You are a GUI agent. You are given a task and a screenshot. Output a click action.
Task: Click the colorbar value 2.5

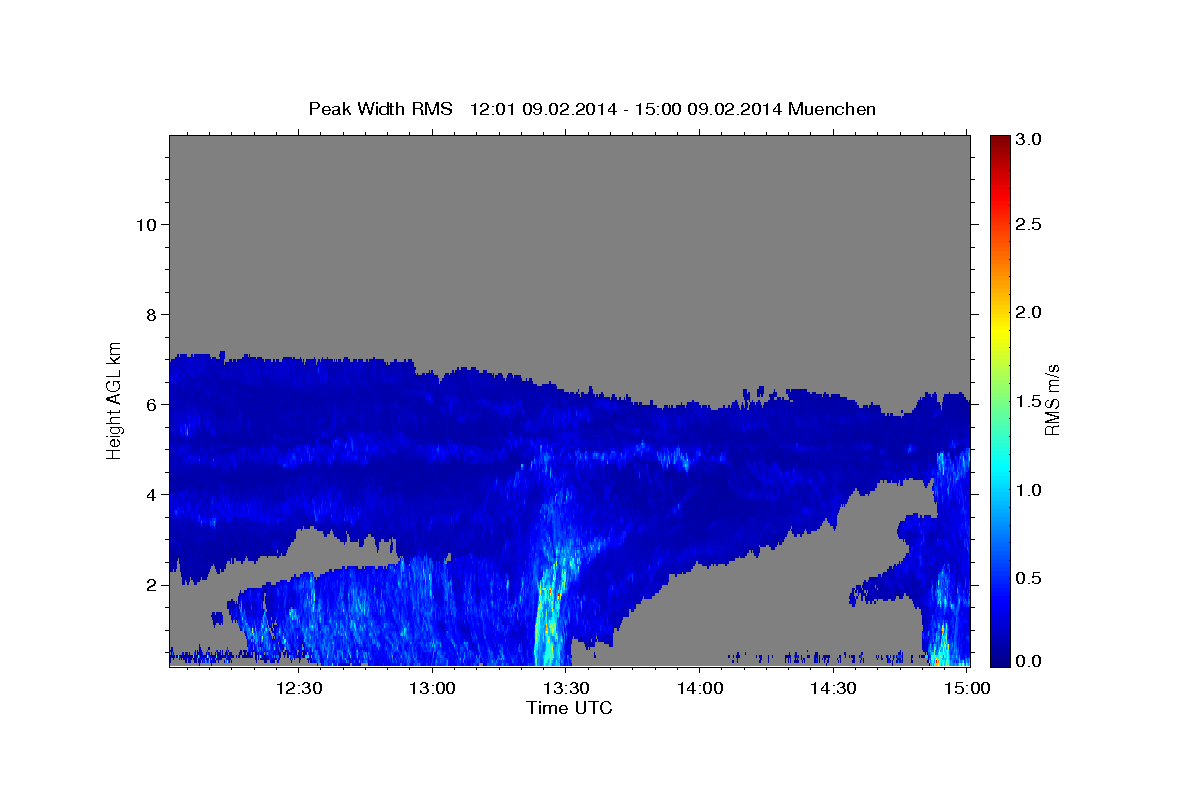coord(1031,224)
